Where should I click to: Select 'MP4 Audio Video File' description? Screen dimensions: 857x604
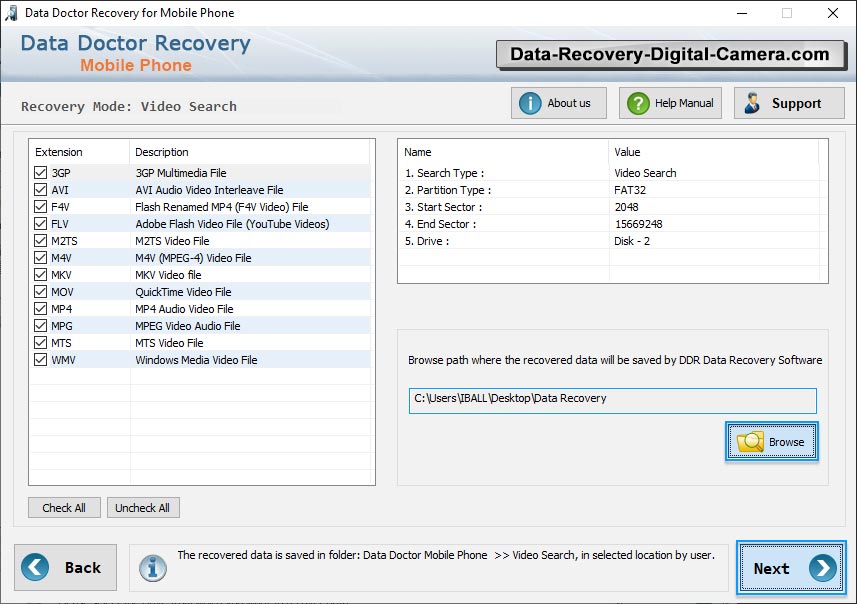184,308
